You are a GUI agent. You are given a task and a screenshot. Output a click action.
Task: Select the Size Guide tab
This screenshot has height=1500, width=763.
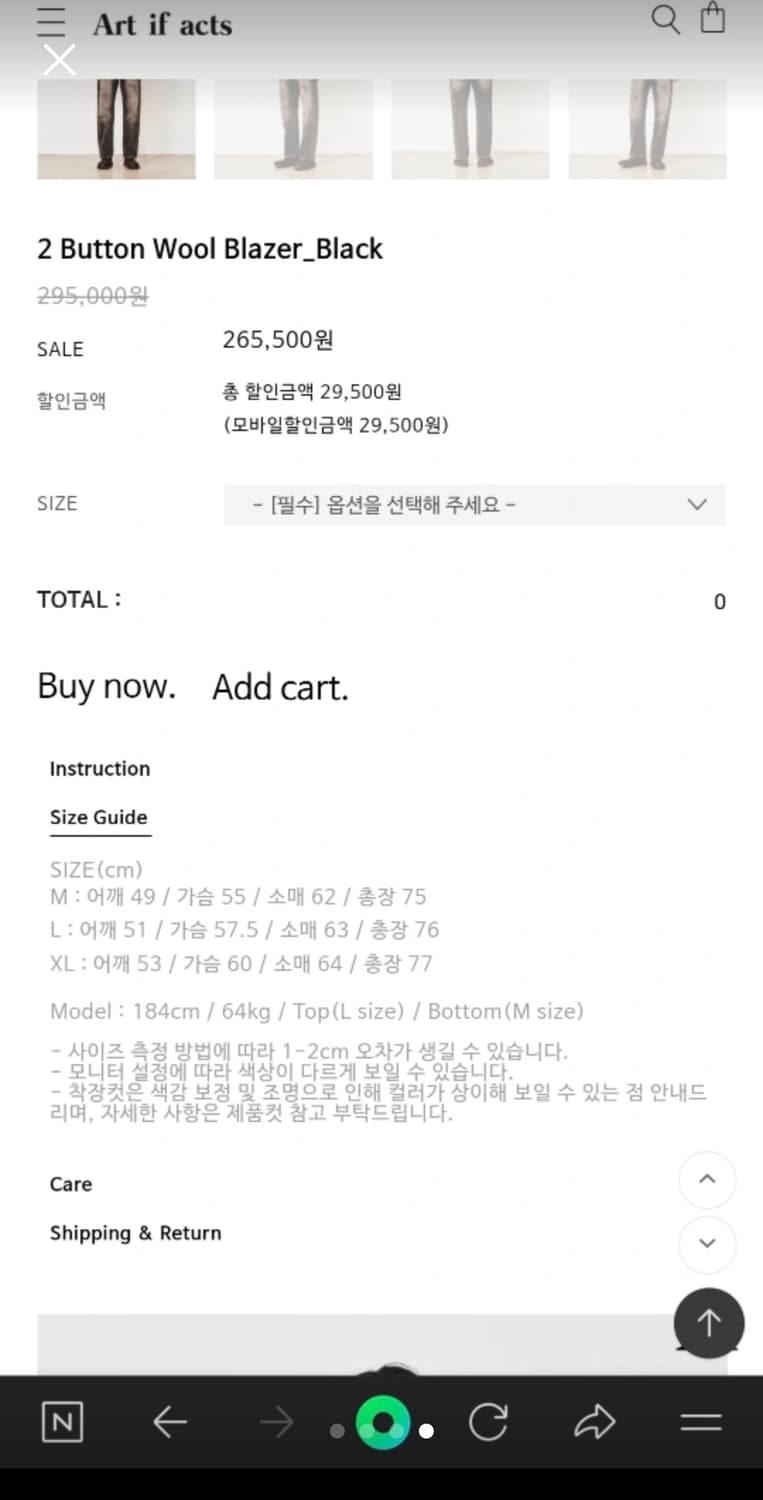99,817
